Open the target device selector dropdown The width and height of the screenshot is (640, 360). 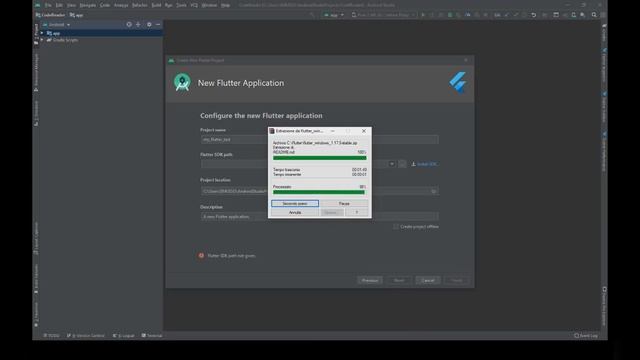coord(383,15)
